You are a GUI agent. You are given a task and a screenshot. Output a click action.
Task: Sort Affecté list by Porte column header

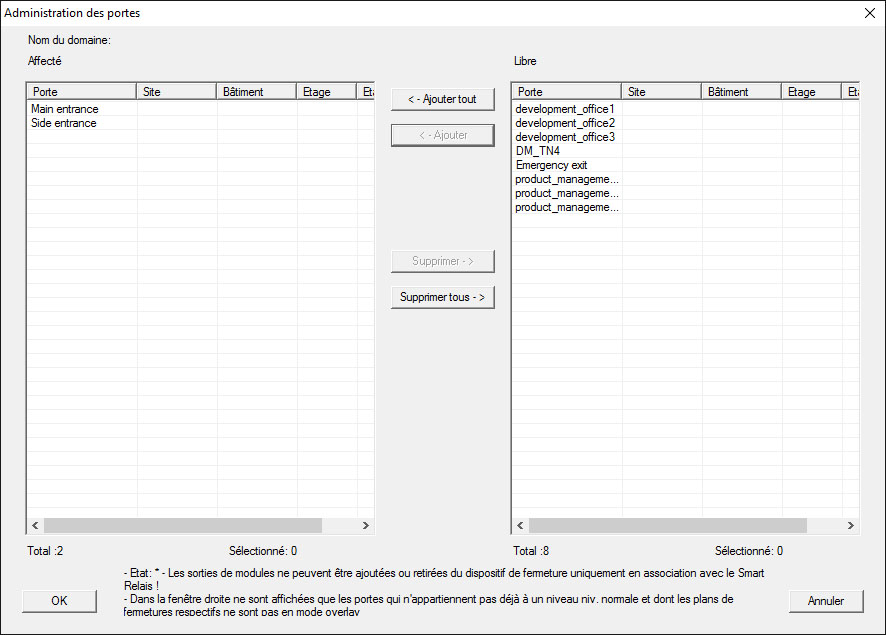tap(81, 92)
